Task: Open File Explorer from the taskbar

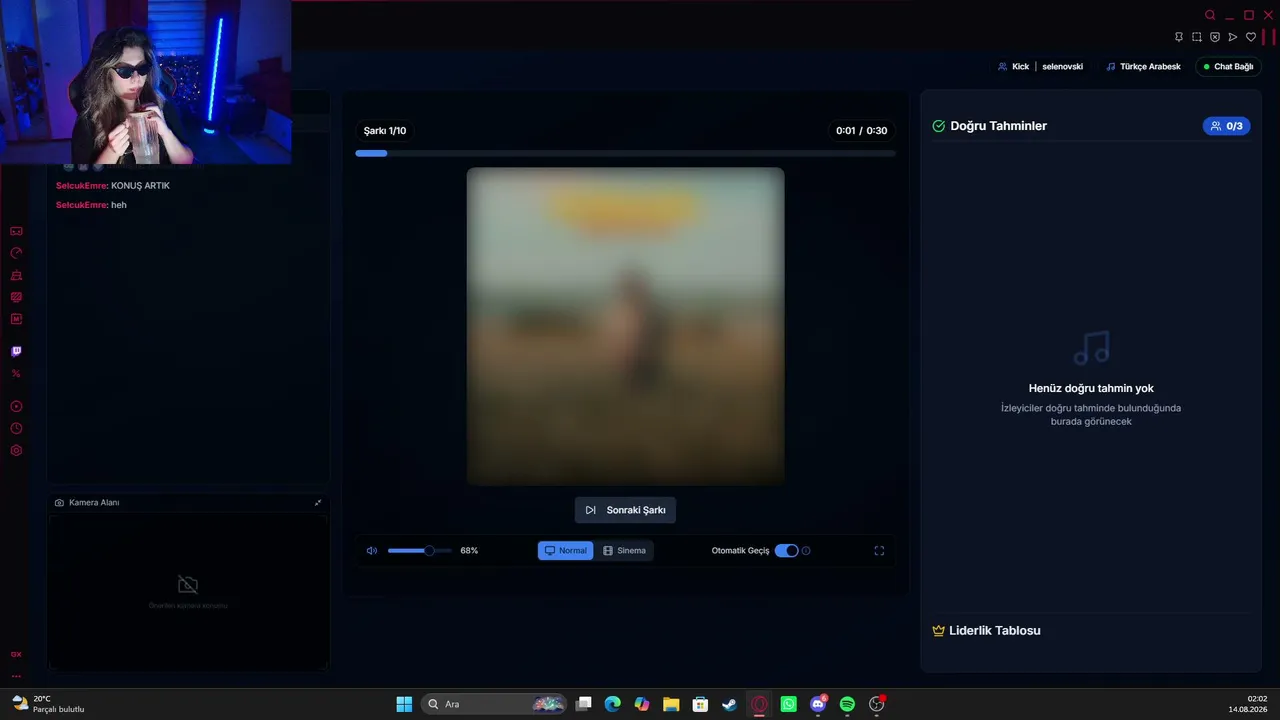Action: pyautogui.click(x=671, y=704)
